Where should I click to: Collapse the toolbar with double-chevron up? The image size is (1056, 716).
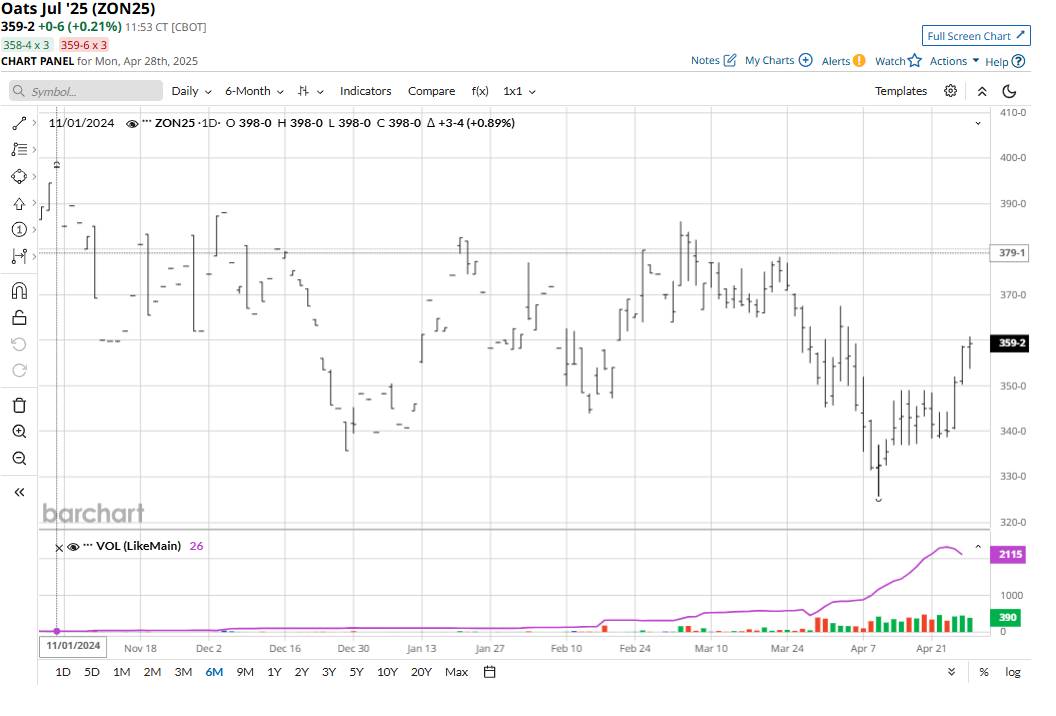[982, 92]
